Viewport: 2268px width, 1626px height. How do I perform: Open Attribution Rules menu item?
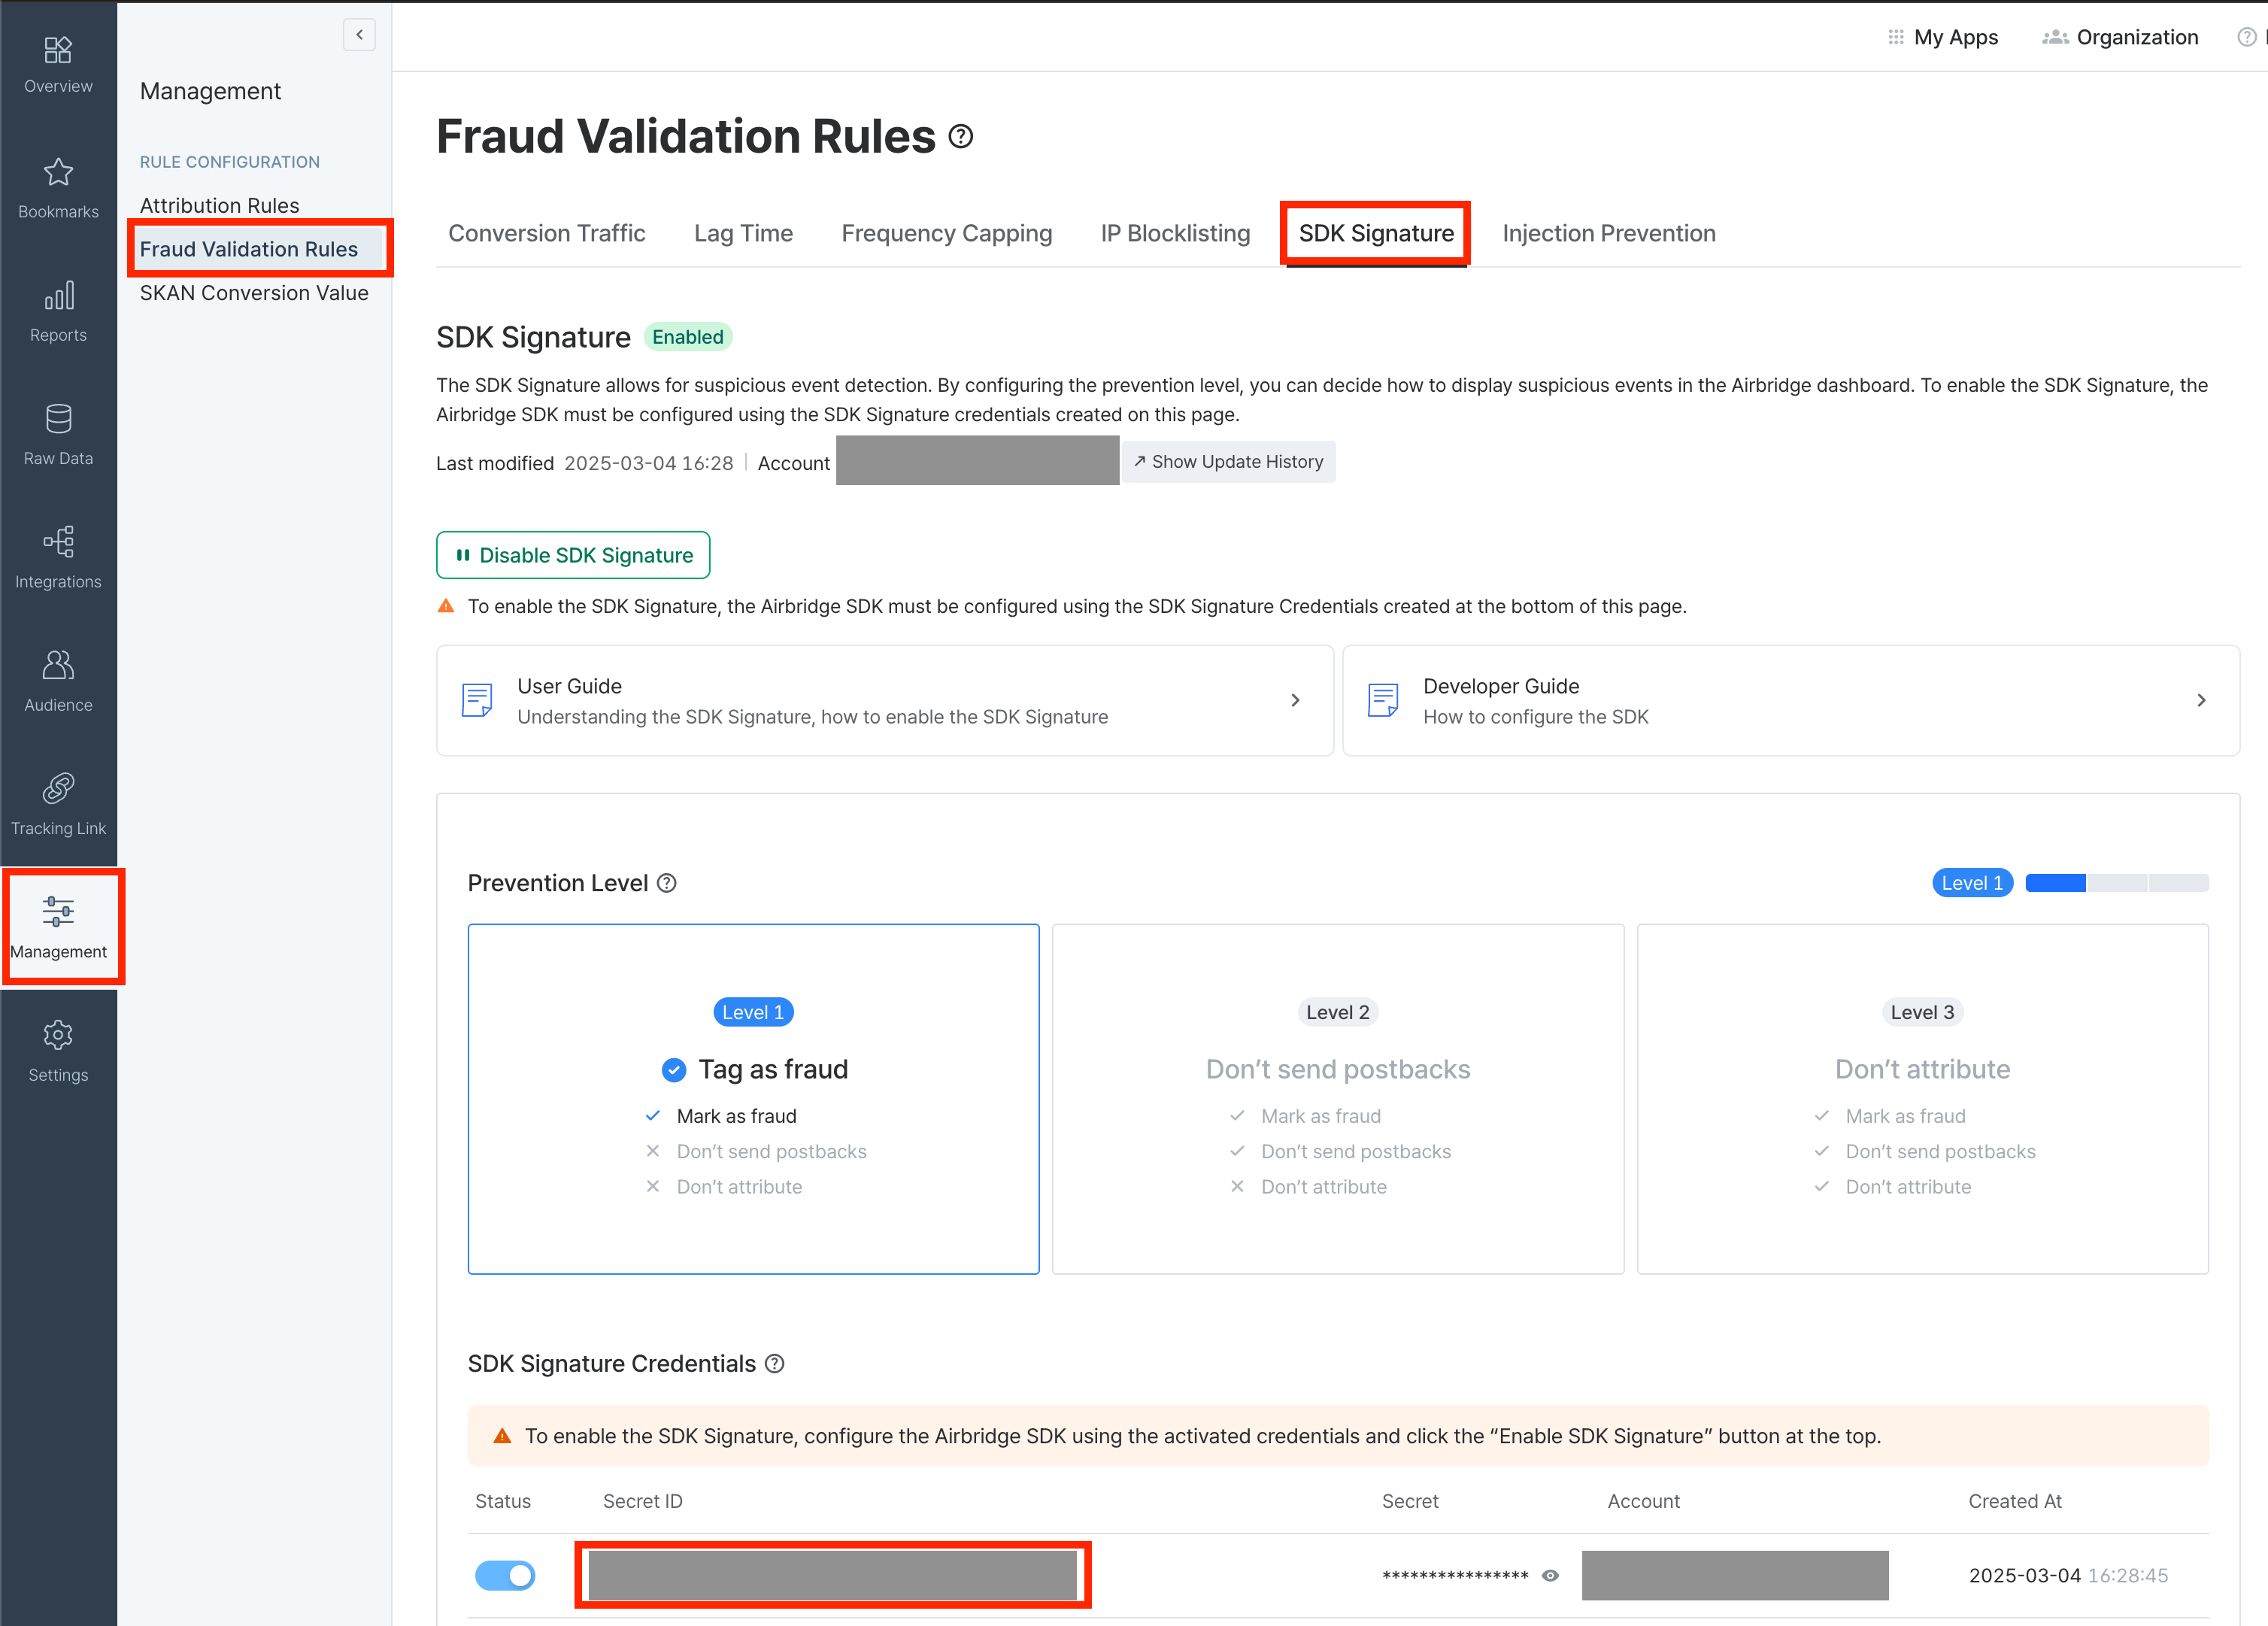point(219,205)
